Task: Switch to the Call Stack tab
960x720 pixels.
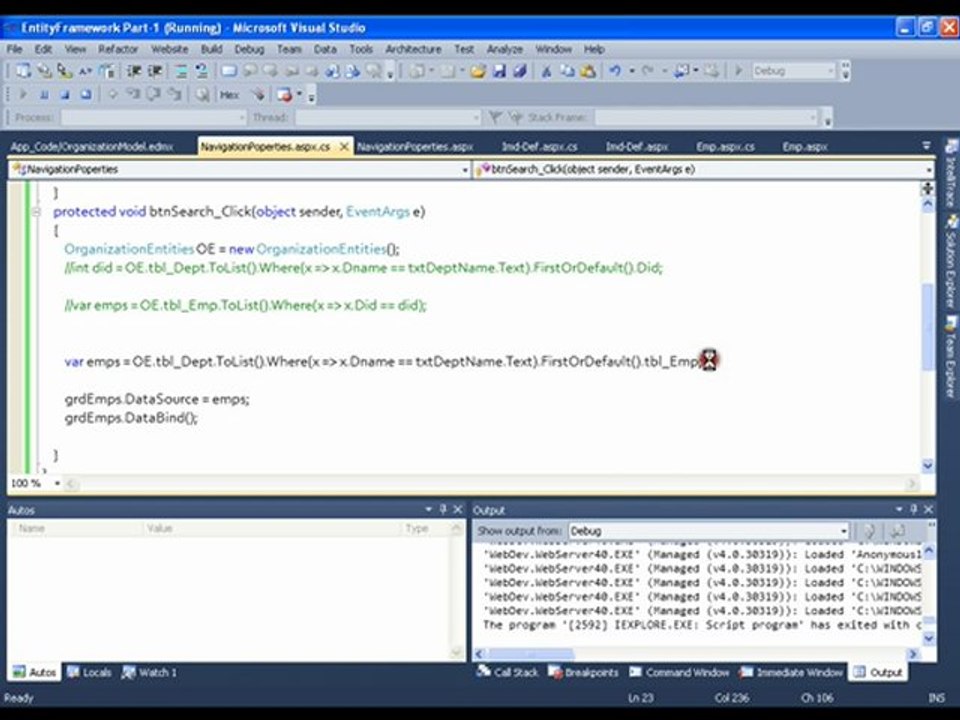Action: tap(508, 672)
